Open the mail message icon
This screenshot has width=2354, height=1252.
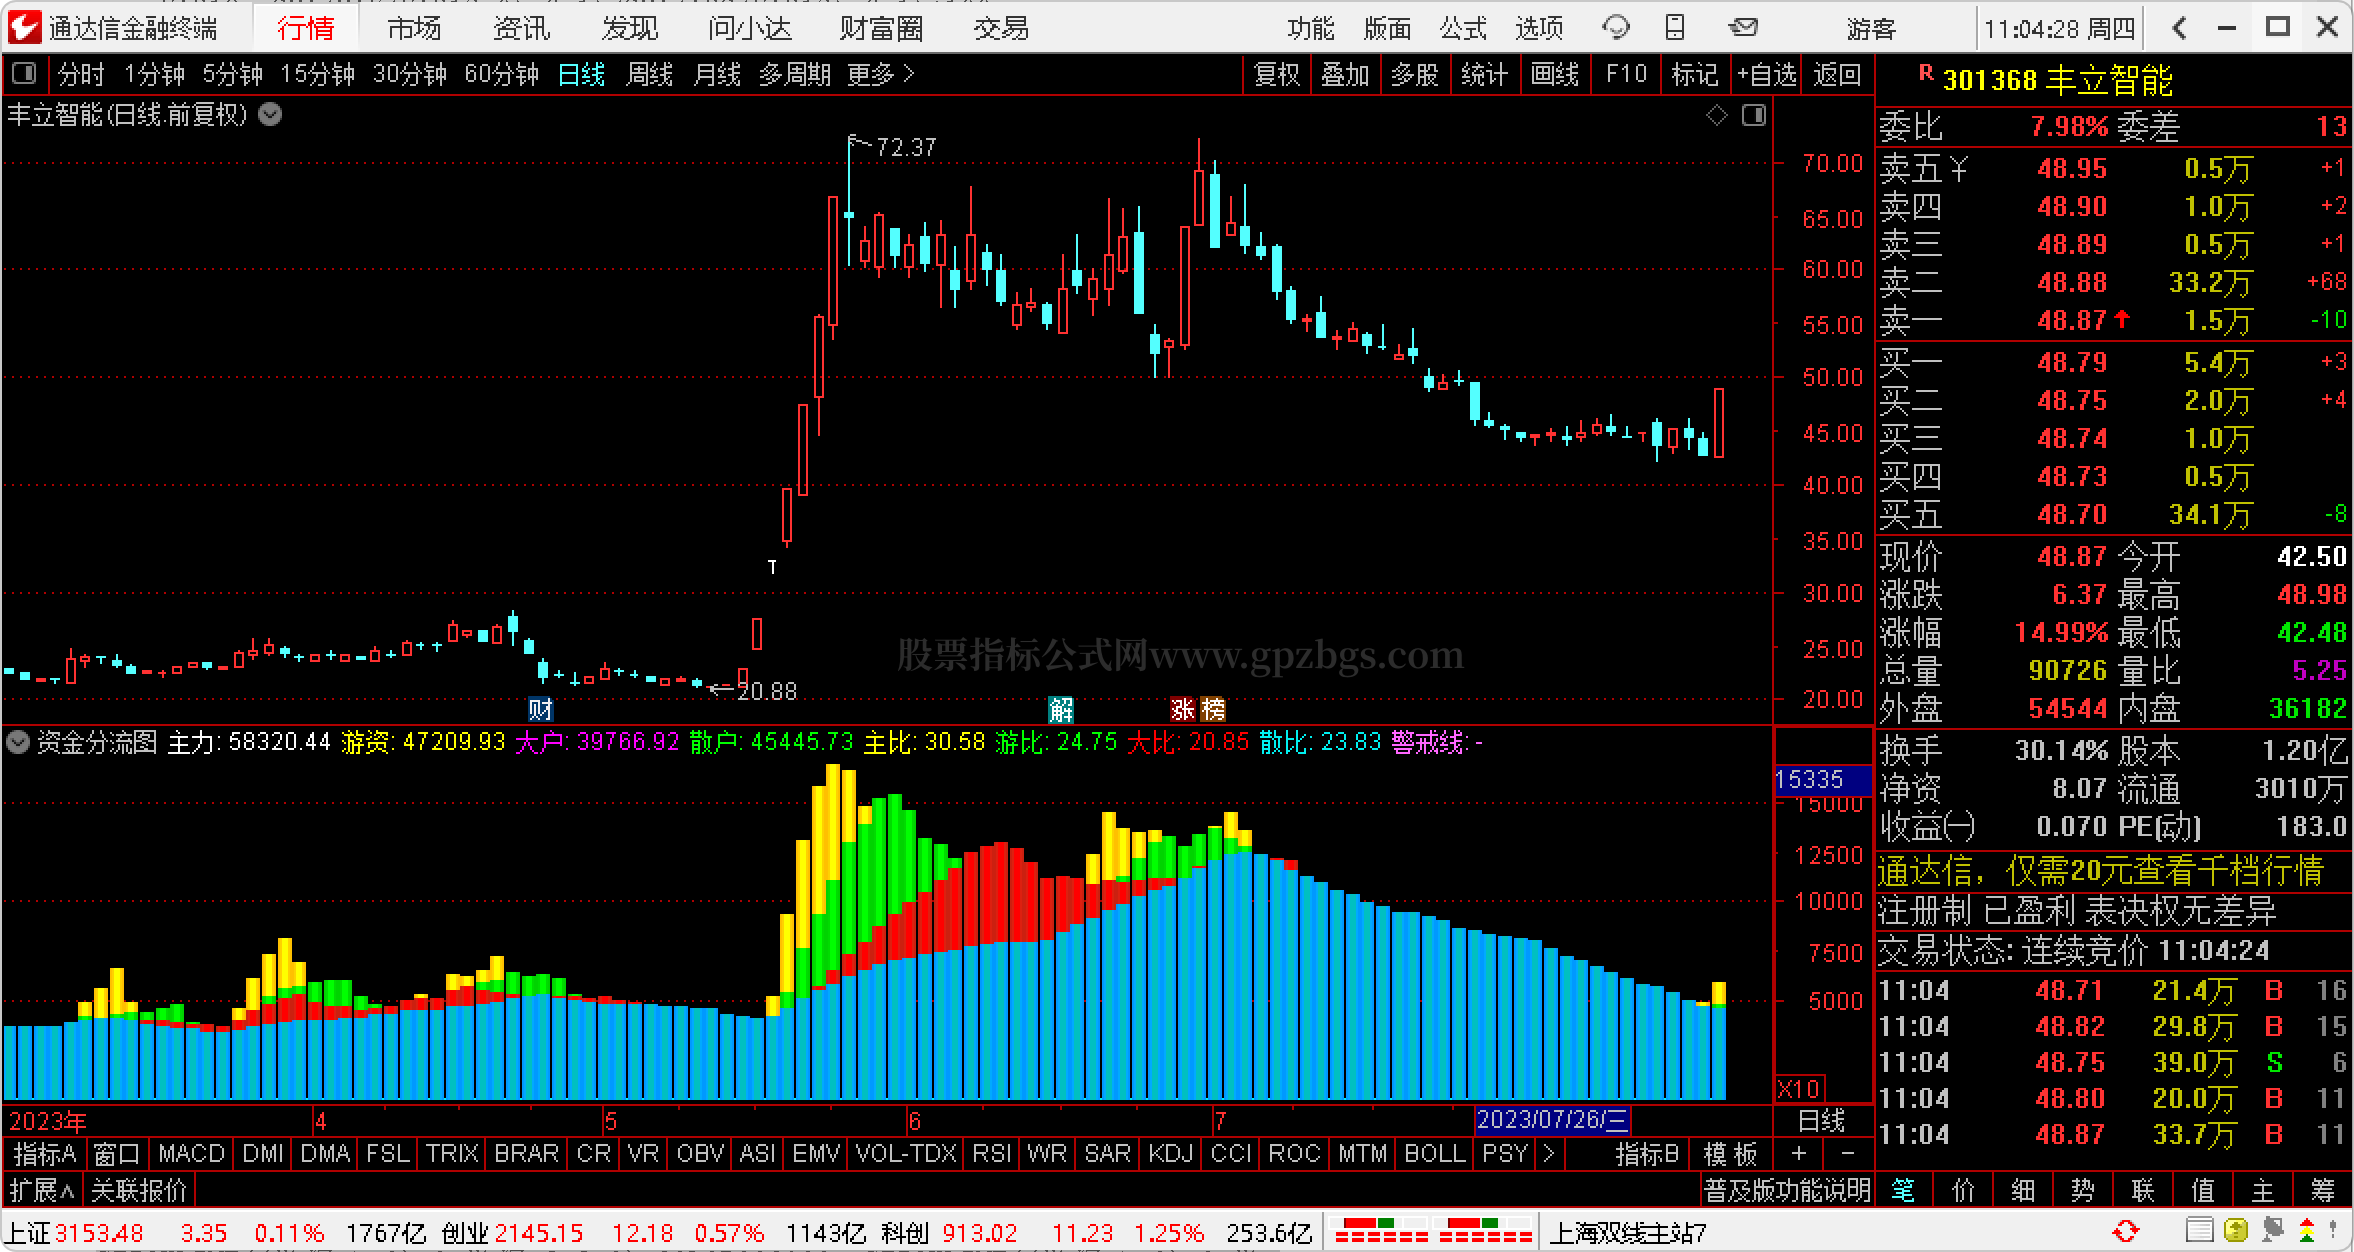[x=1743, y=28]
